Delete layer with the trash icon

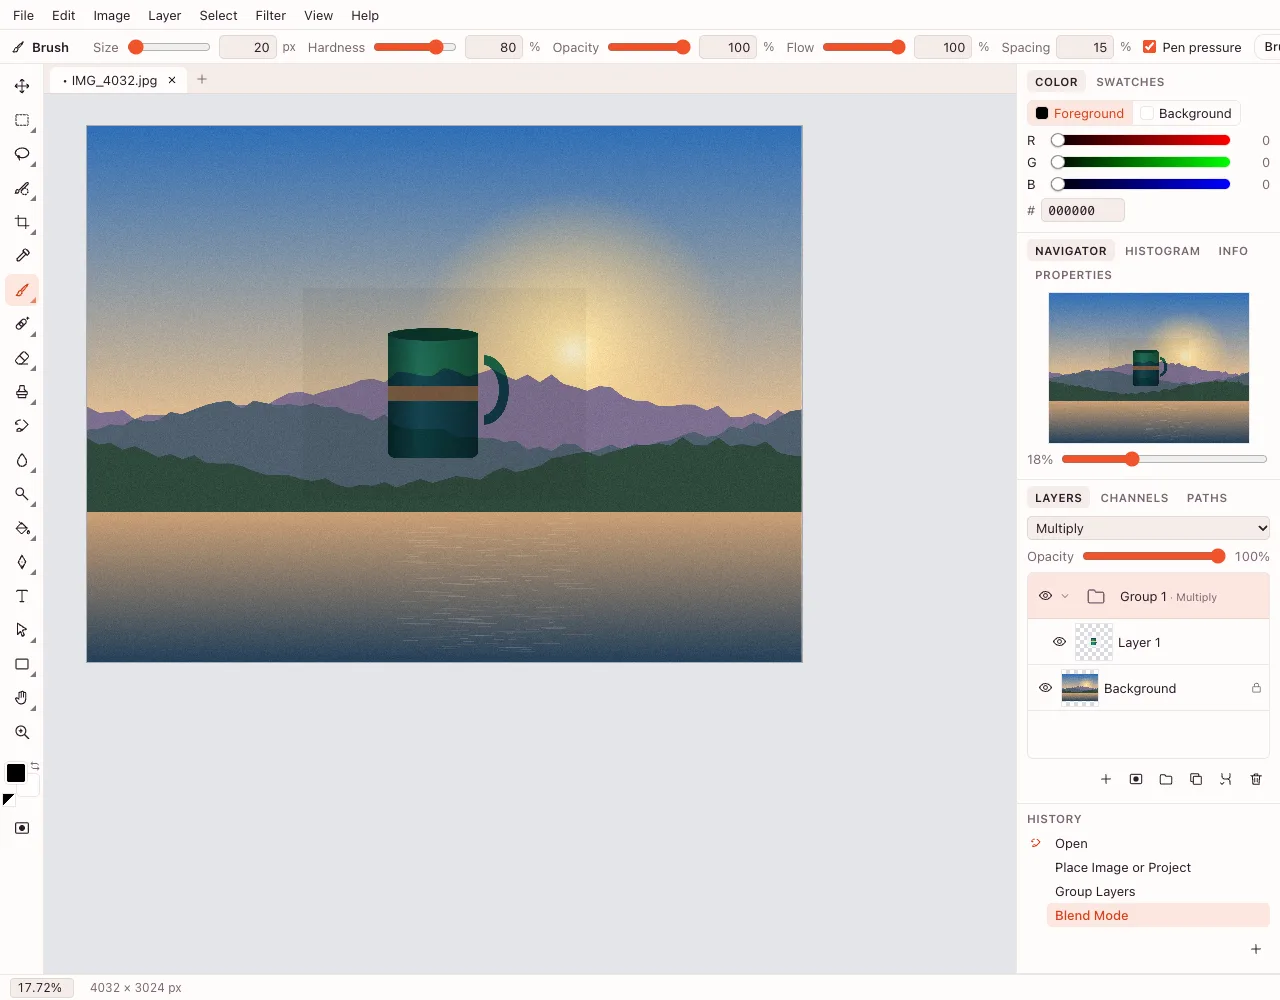pyautogui.click(x=1256, y=779)
